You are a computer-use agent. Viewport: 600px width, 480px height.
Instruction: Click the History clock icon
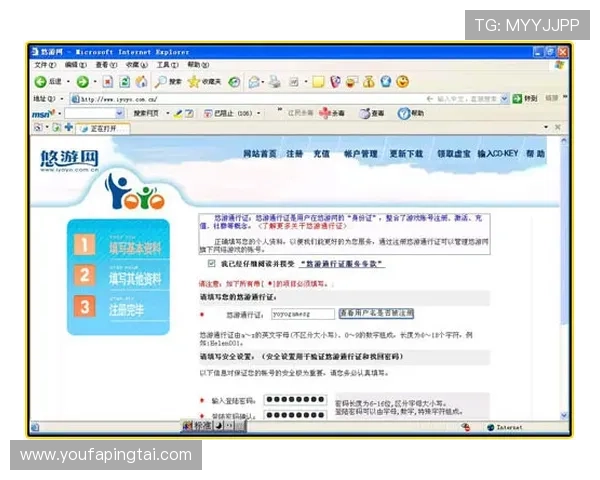(234, 82)
